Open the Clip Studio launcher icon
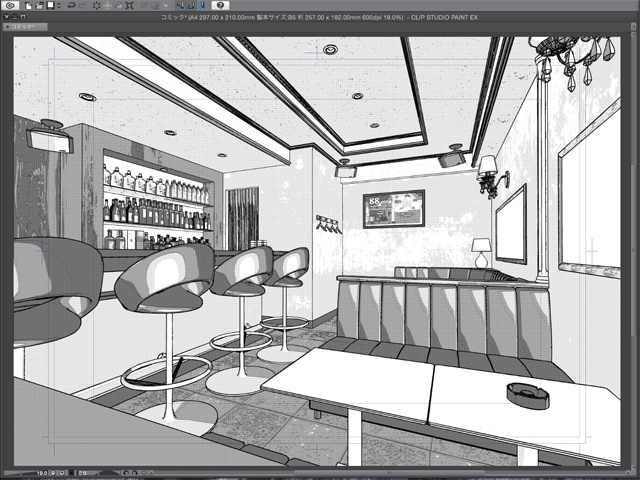The image size is (640, 480). click(10, 6)
